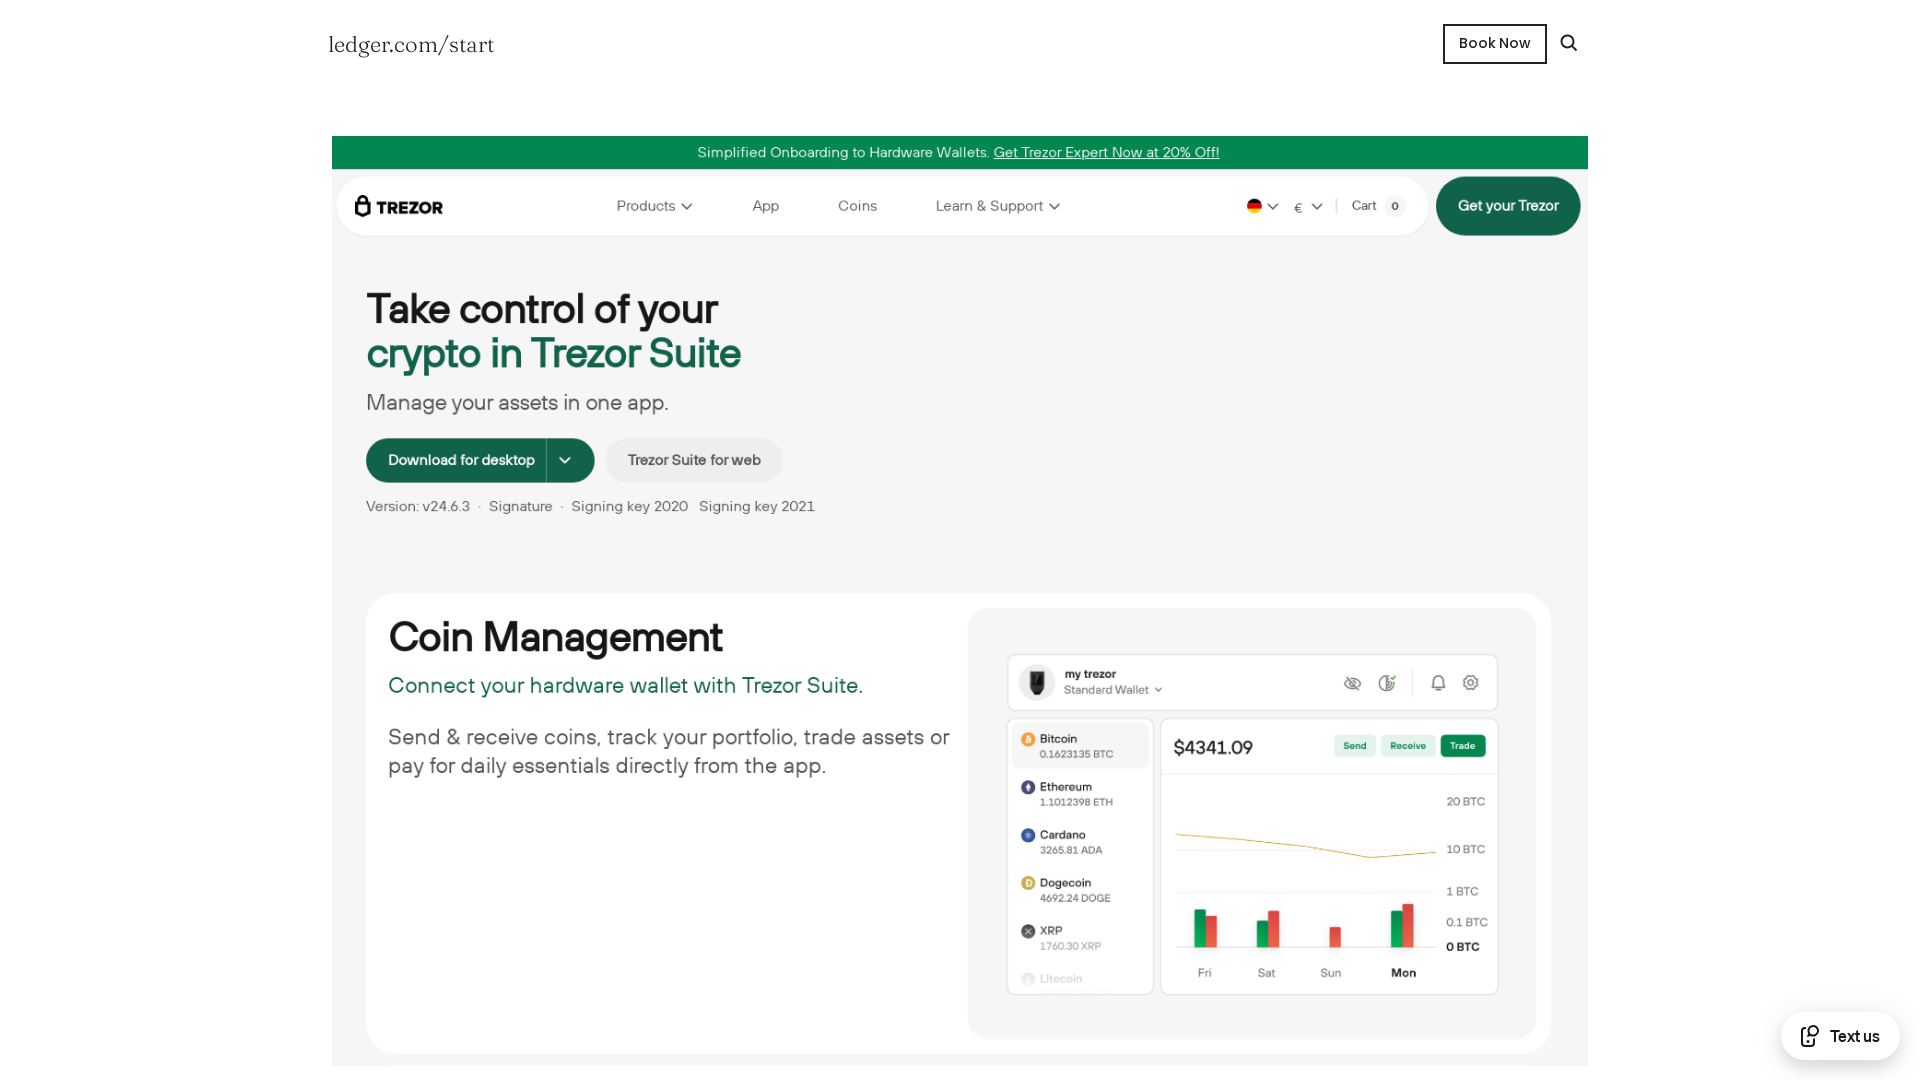Click the Cardano coin icon
1920x1080 pixels.
1028,836
